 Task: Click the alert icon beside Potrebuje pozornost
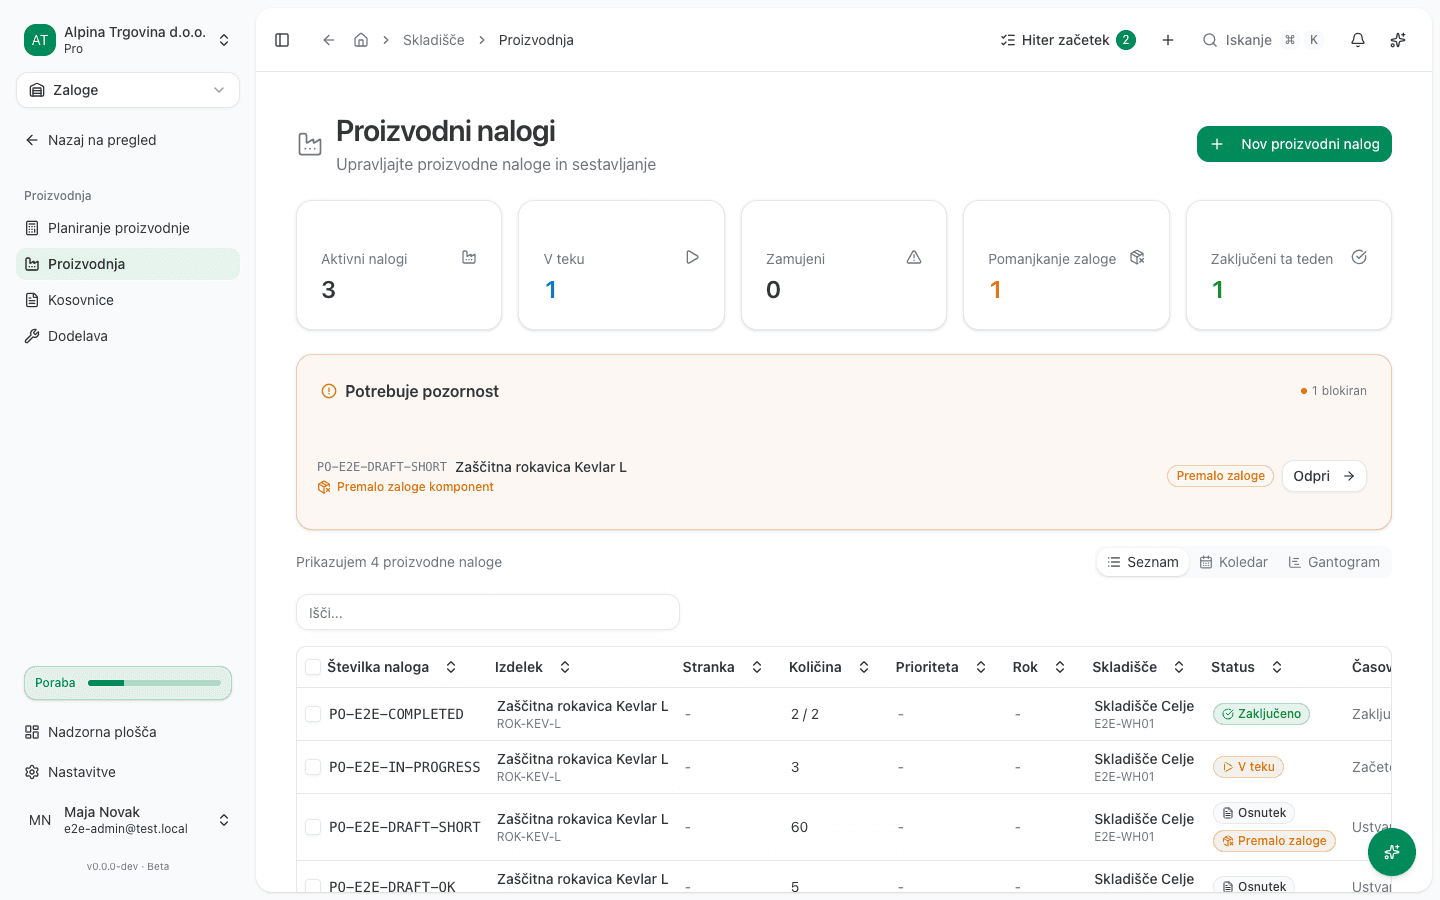point(328,391)
